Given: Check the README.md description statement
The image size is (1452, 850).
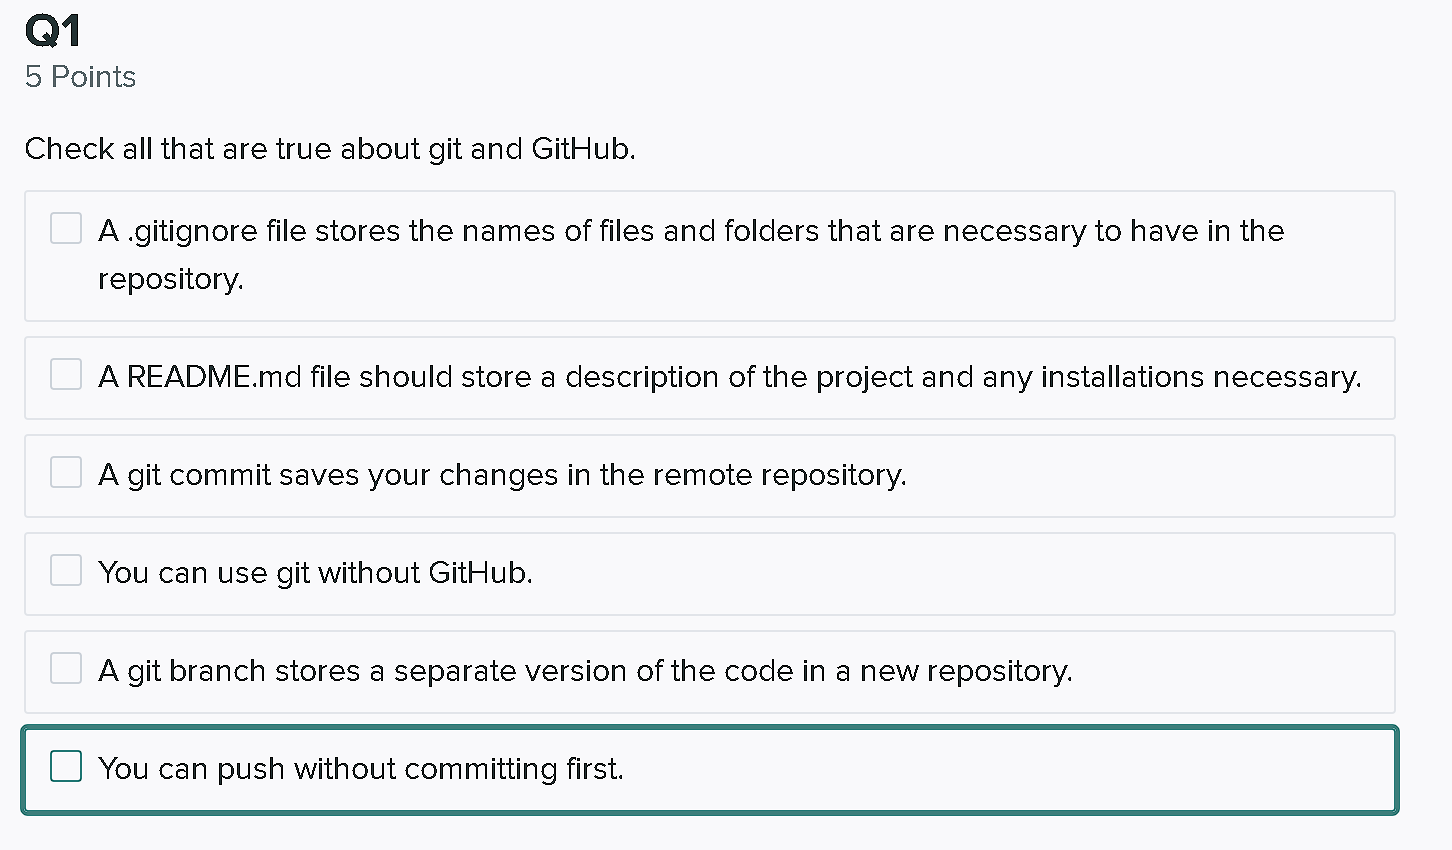Looking at the screenshot, I should click(65, 374).
